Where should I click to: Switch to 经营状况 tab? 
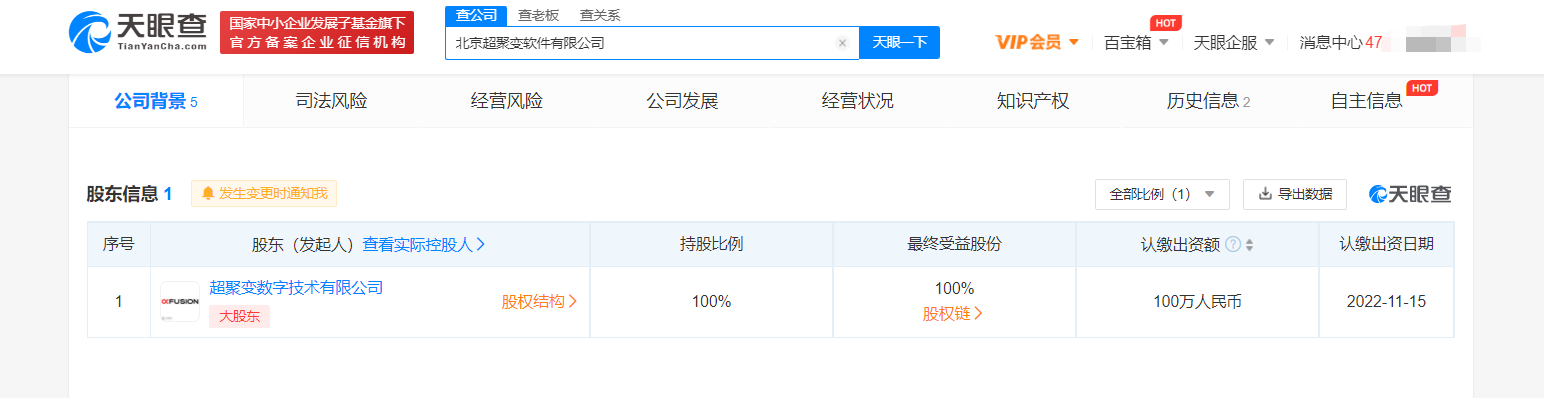857,101
